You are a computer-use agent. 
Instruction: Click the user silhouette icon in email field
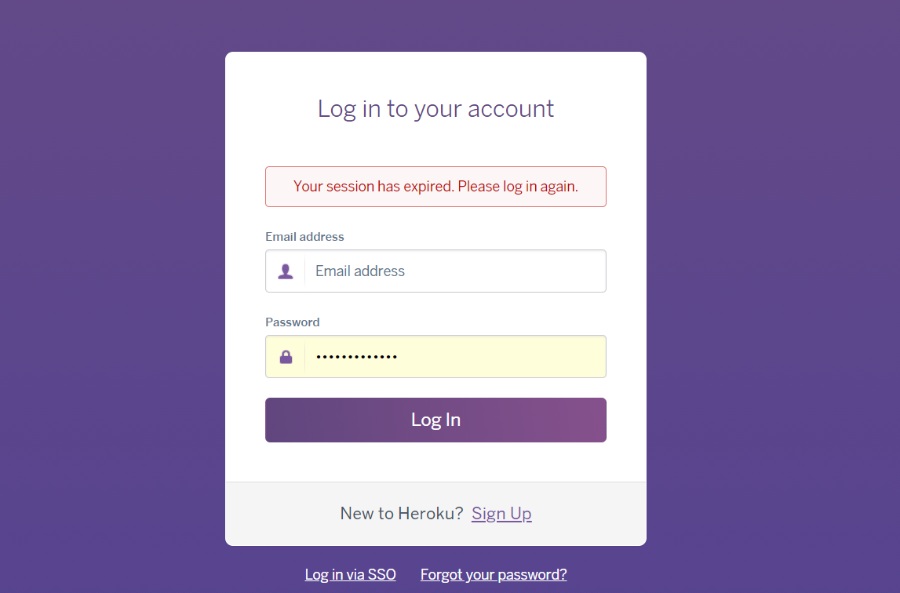click(x=285, y=271)
